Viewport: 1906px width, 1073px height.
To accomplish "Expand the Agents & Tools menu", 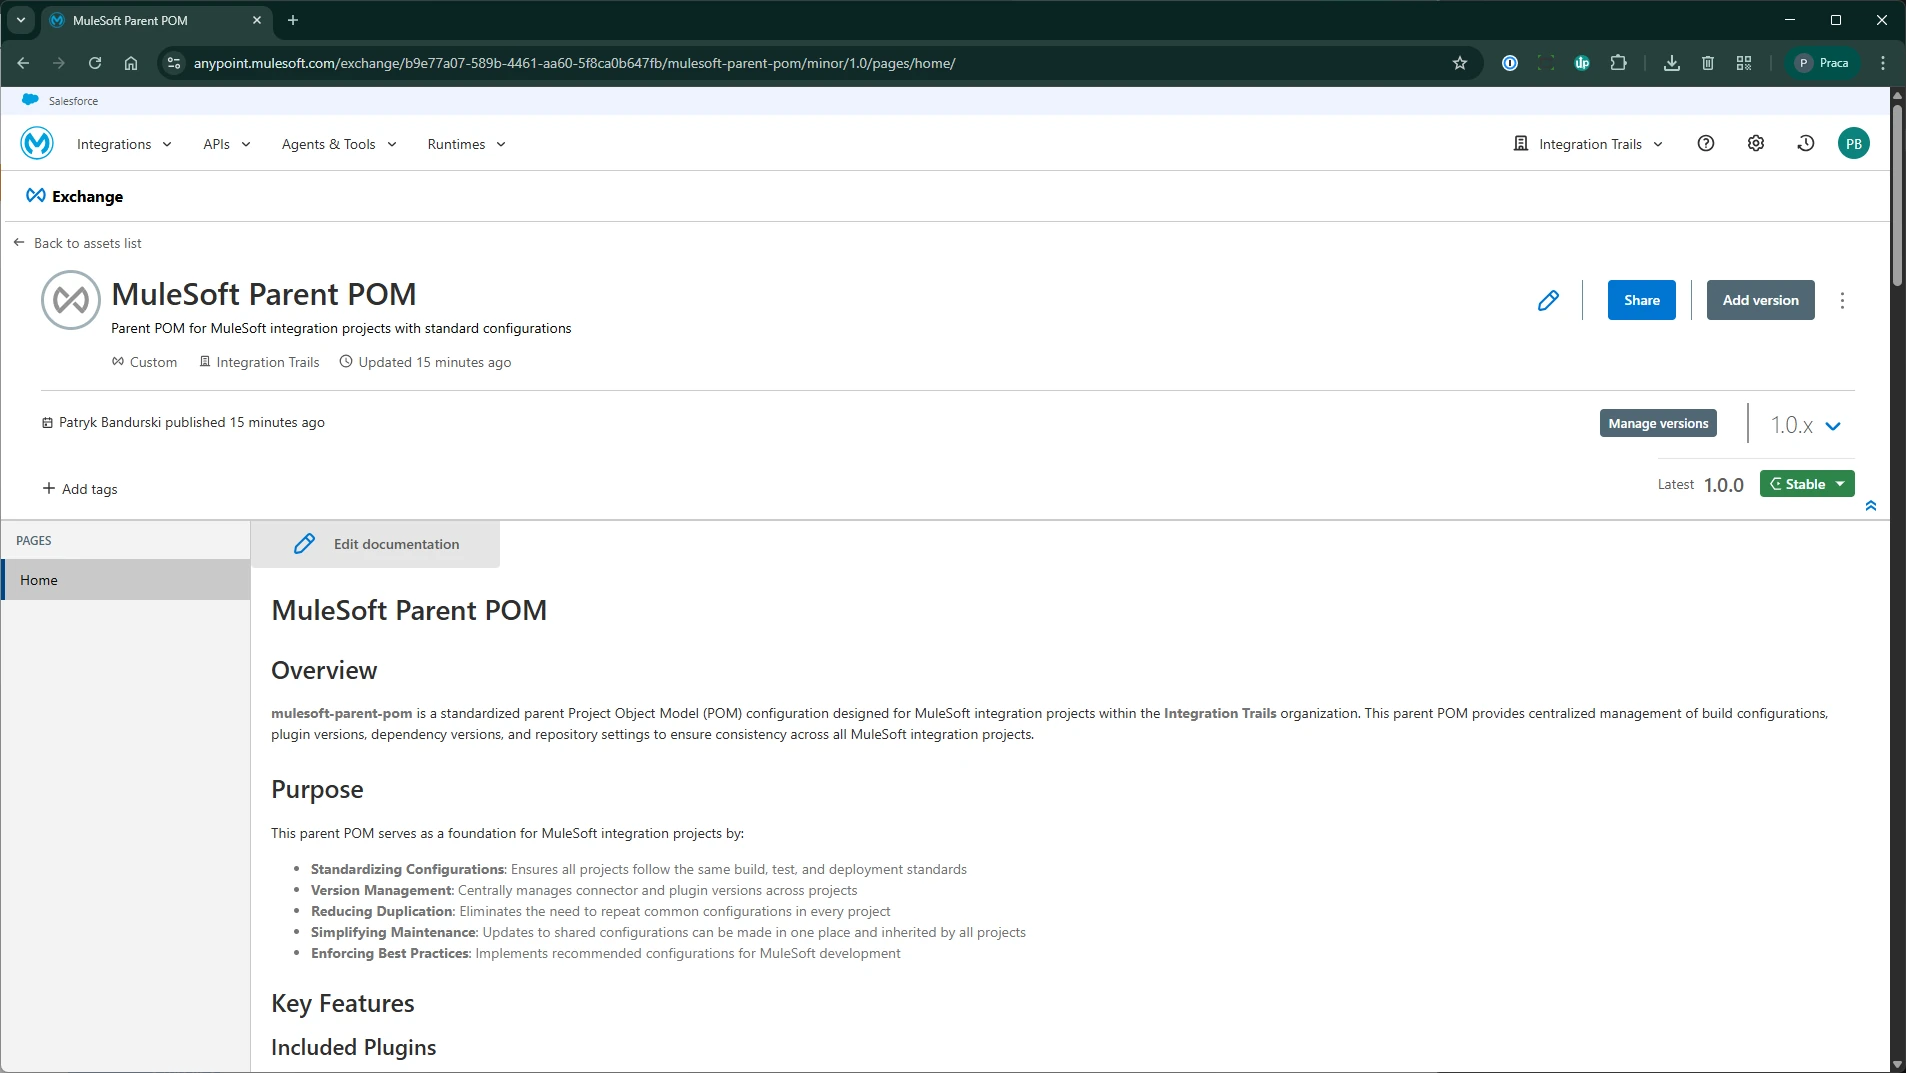I will pyautogui.click(x=339, y=144).
